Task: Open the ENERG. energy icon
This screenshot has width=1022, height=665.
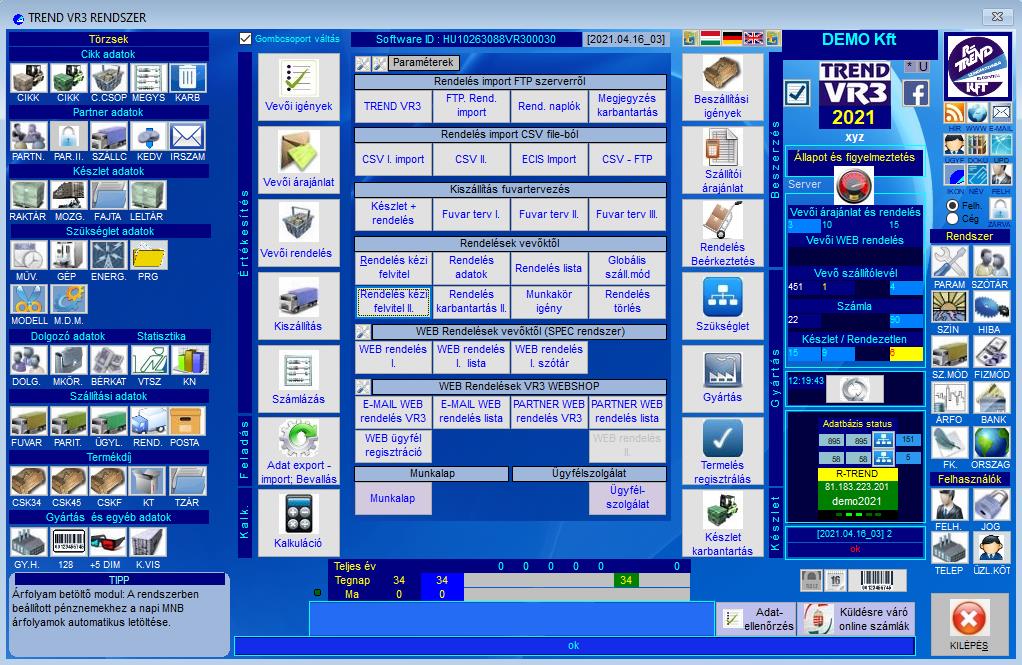Action: pos(108,256)
